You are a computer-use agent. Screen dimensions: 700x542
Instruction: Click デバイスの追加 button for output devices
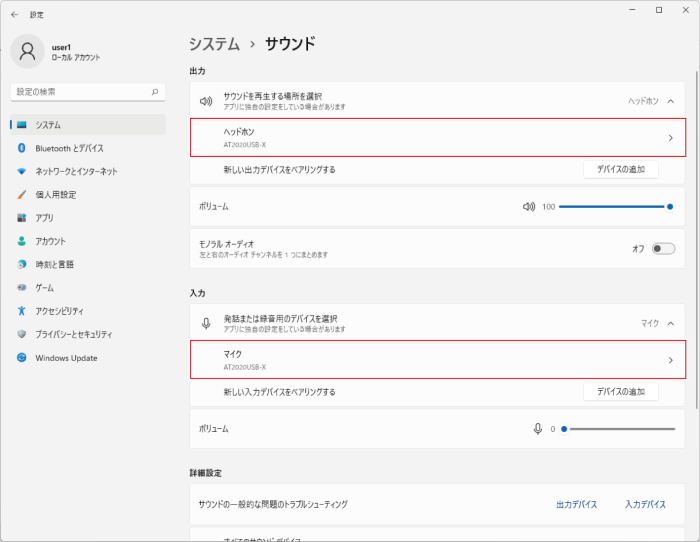pyautogui.click(x=621, y=170)
